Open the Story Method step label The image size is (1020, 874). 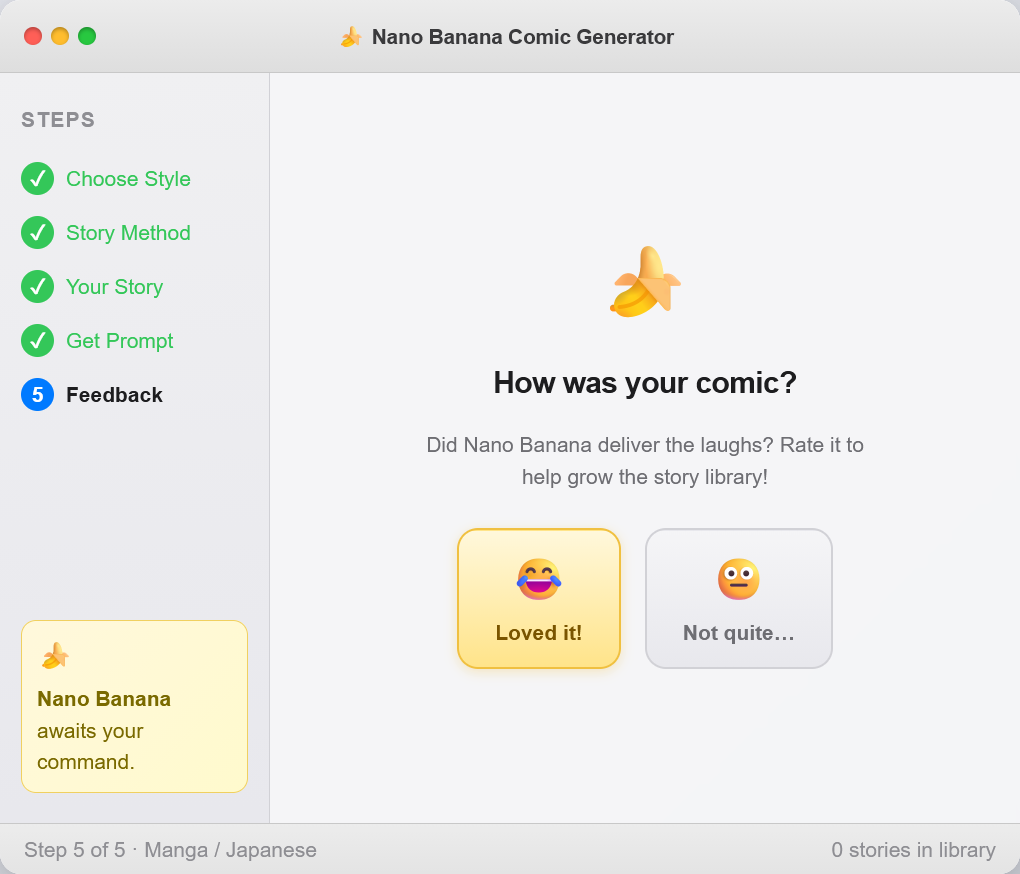coord(128,233)
